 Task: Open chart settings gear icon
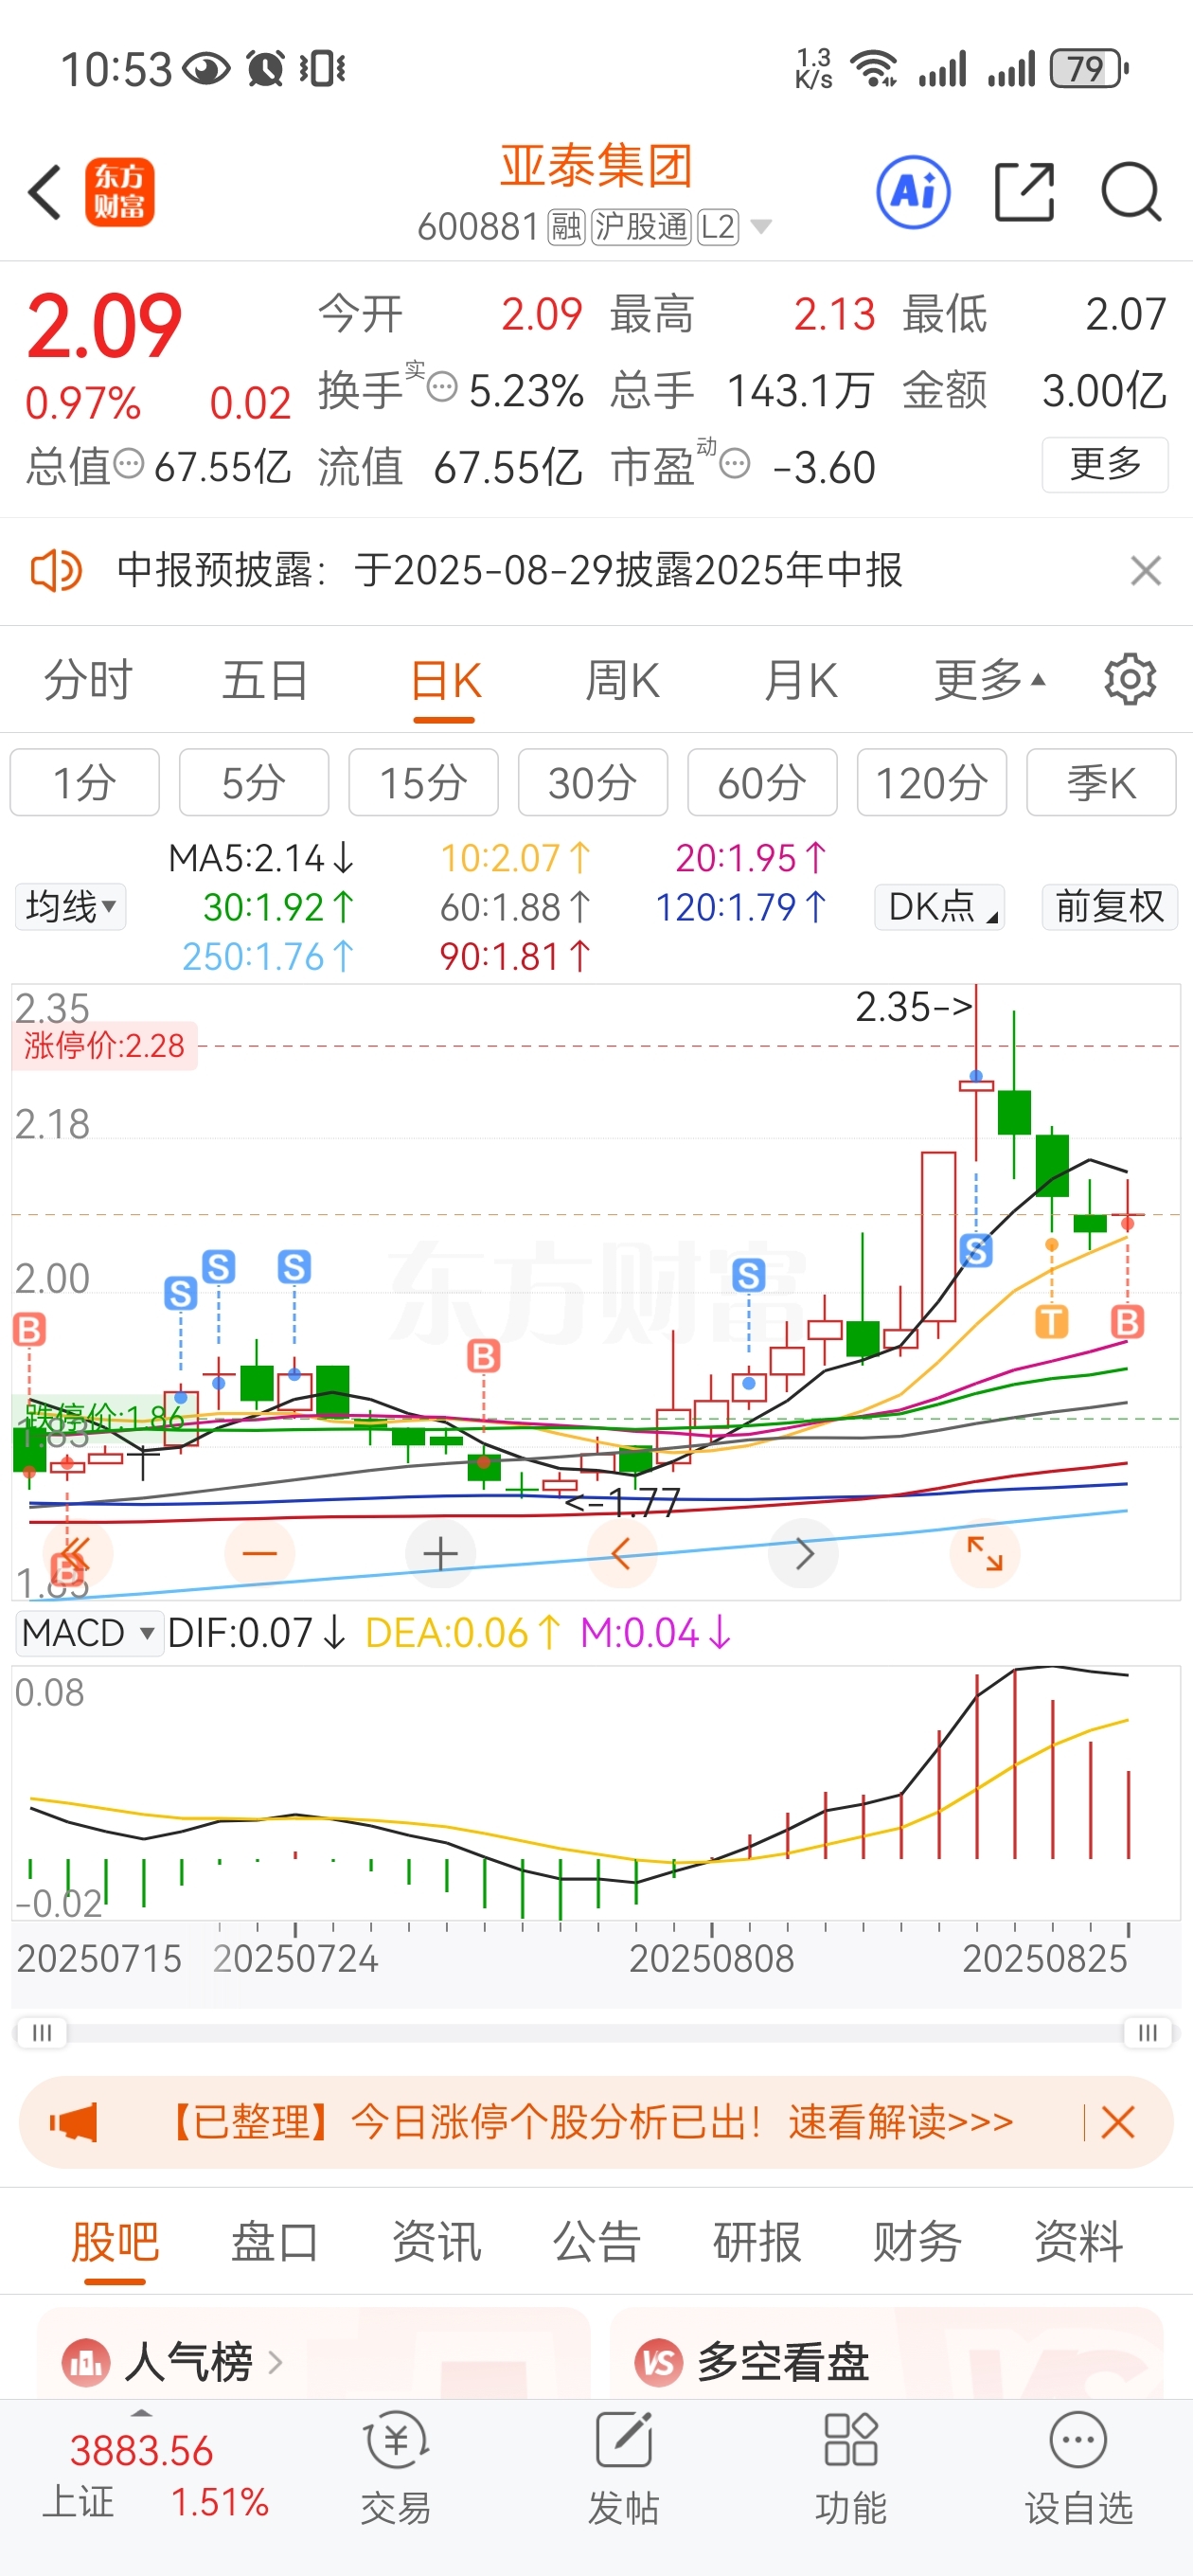(x=1130, y=680)
